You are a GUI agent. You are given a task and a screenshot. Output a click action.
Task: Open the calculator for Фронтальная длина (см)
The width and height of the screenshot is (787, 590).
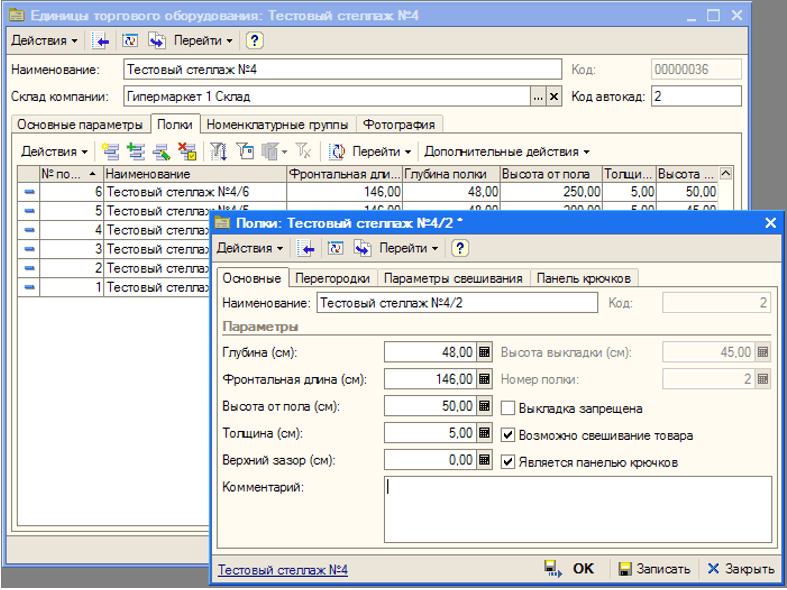(484, 379)
